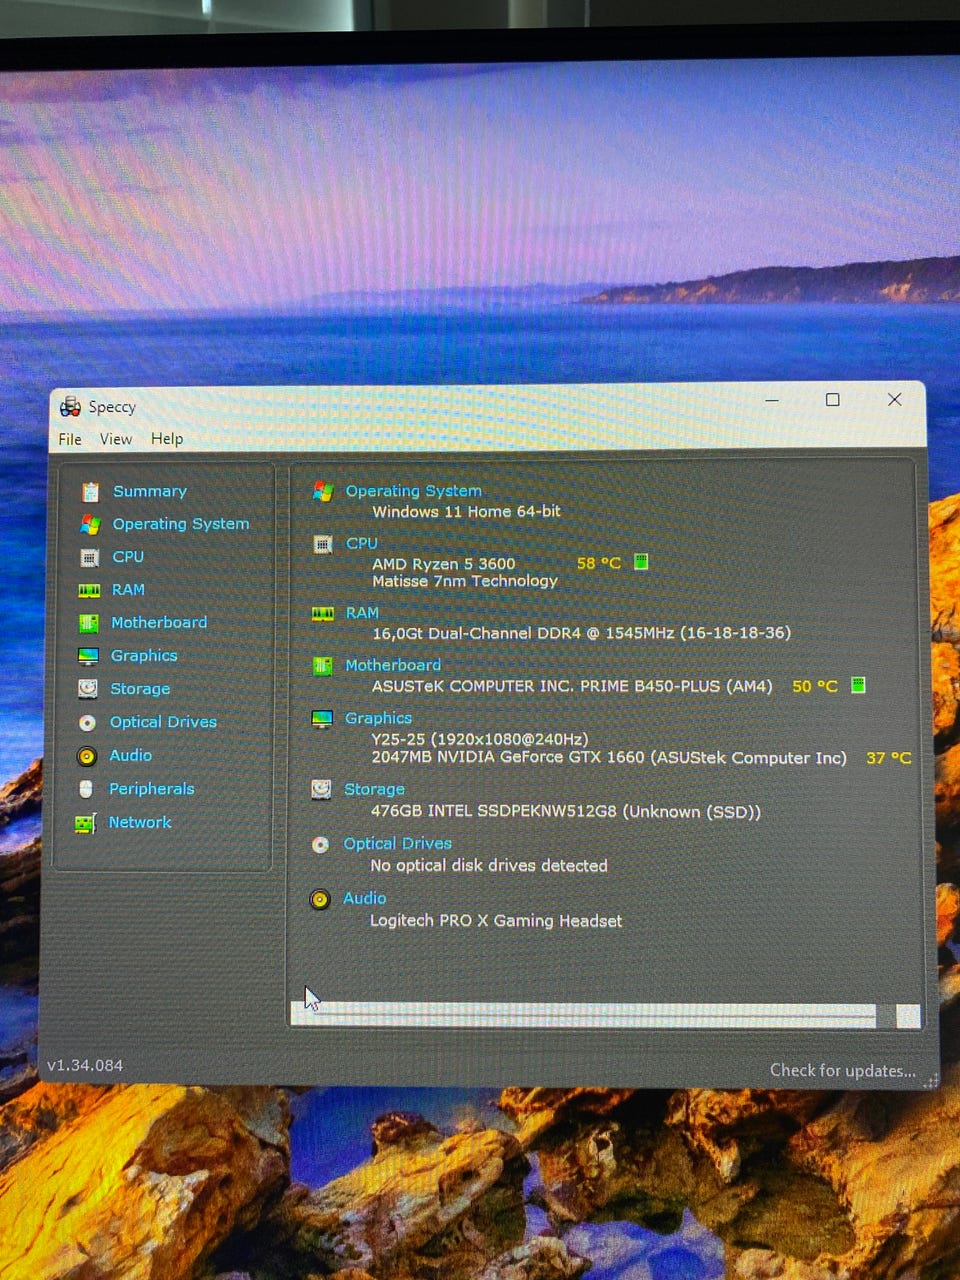
Task: Click the 58 °C CPU temperature value
Action: click(599, 563)
